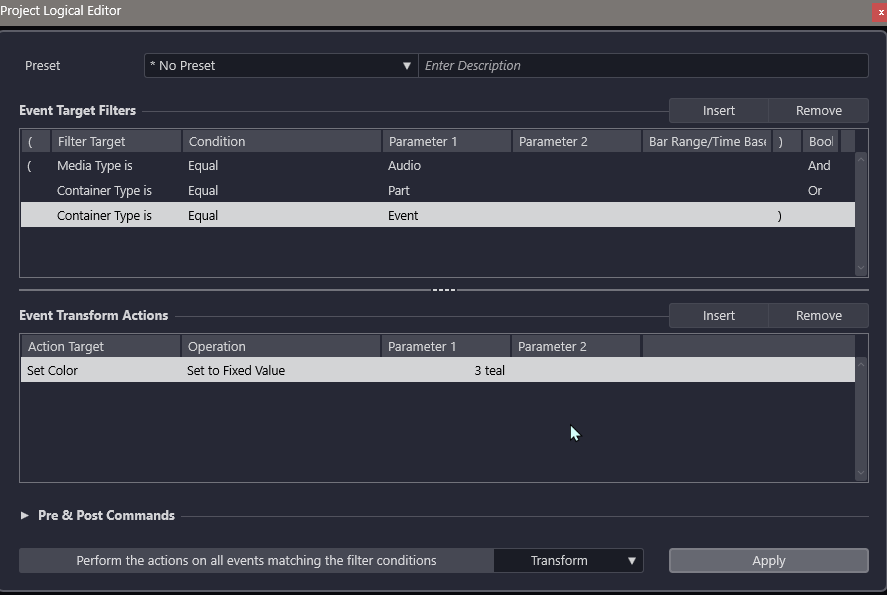Click the closing bracket on the Event row
The image size is (887, 595).
pyautogui.click(x=780, y=215)
